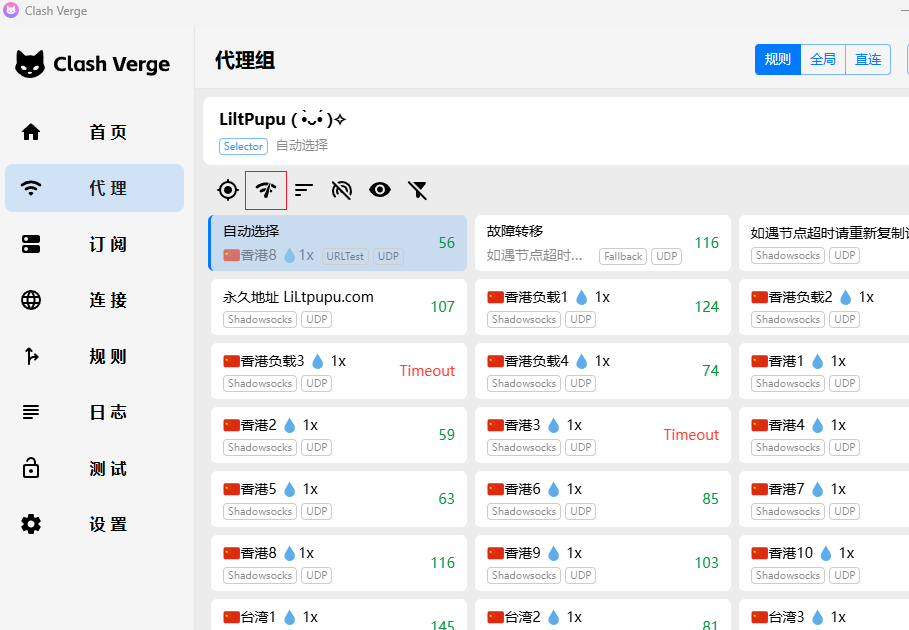Toggle the eye display mode icon
Screen dimensions: 909x630
coord(380,190)
